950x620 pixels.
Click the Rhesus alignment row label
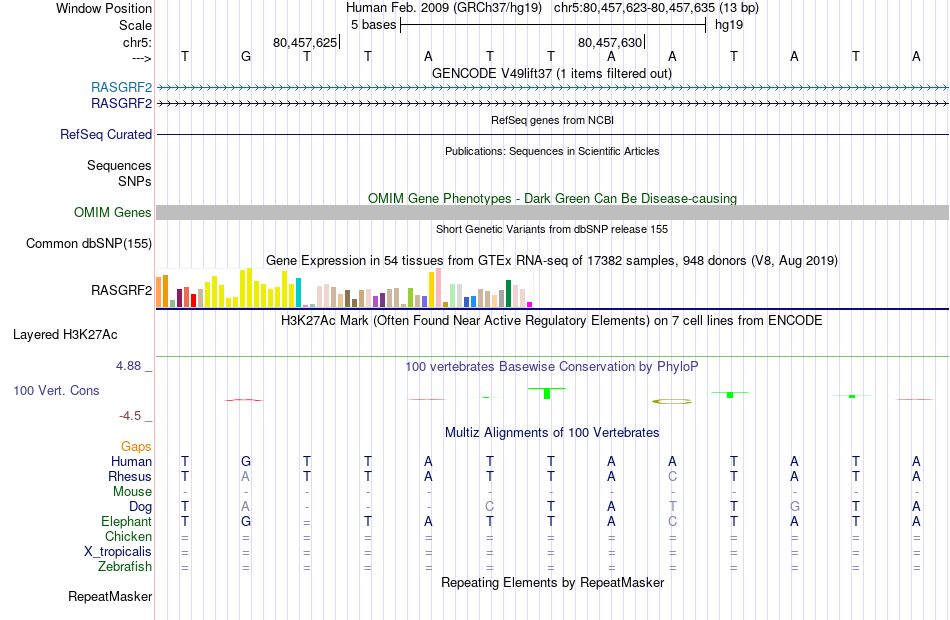coord(130,476)
